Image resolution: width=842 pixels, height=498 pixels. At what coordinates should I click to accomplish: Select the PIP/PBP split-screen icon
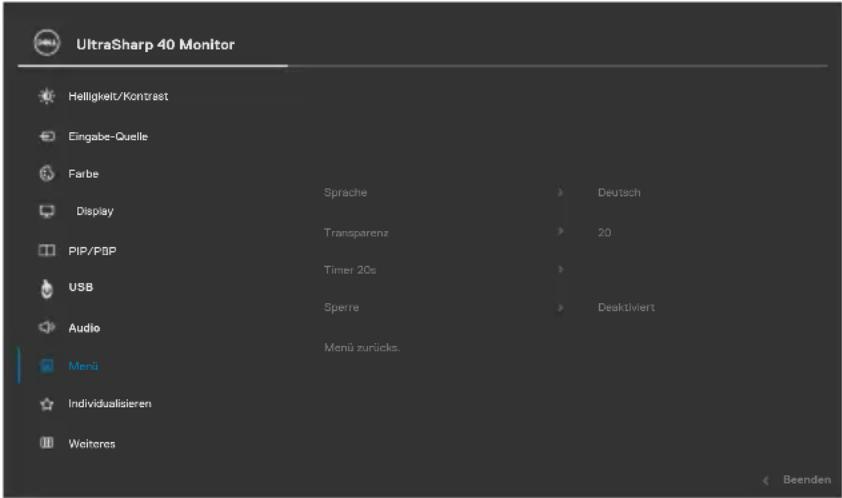click(x=47, y=250)
